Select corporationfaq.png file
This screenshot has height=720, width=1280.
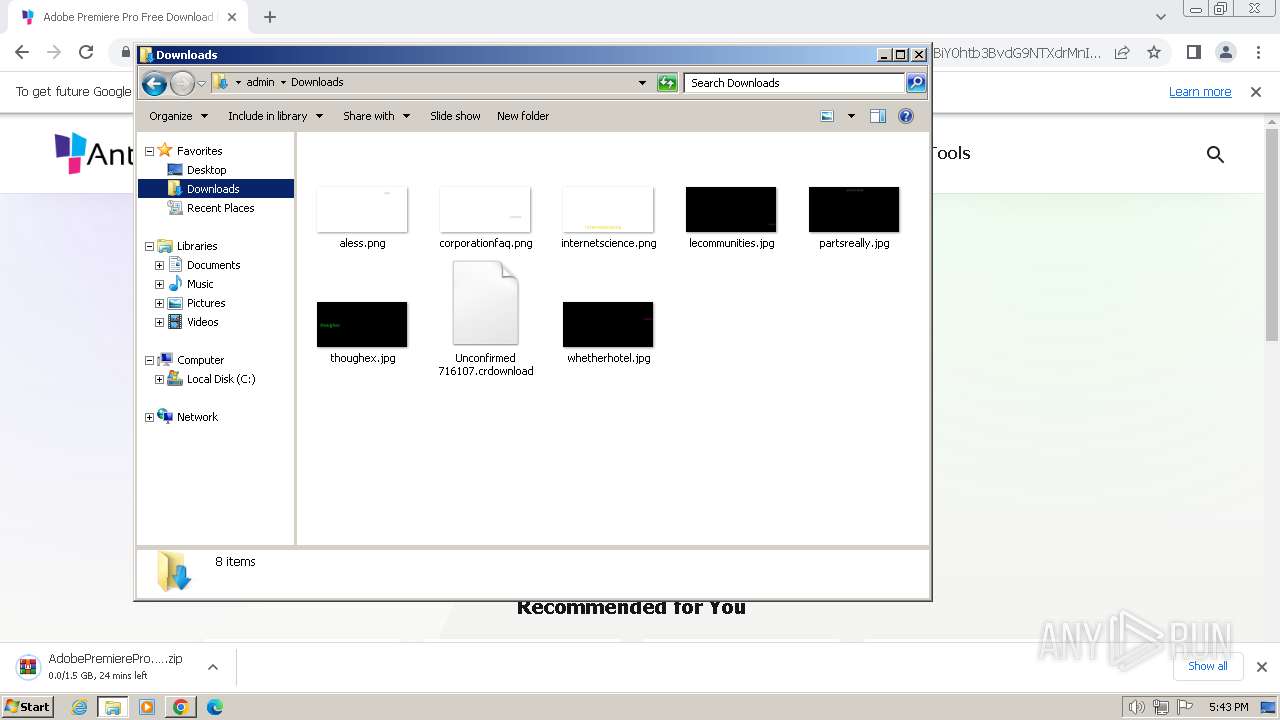tap(485, 218)
